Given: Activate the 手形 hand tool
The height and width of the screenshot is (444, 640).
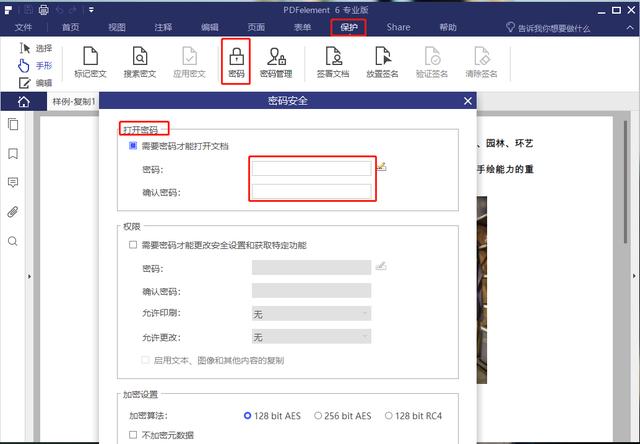Looking at the screenshot, I should click(x=36, y=65).
